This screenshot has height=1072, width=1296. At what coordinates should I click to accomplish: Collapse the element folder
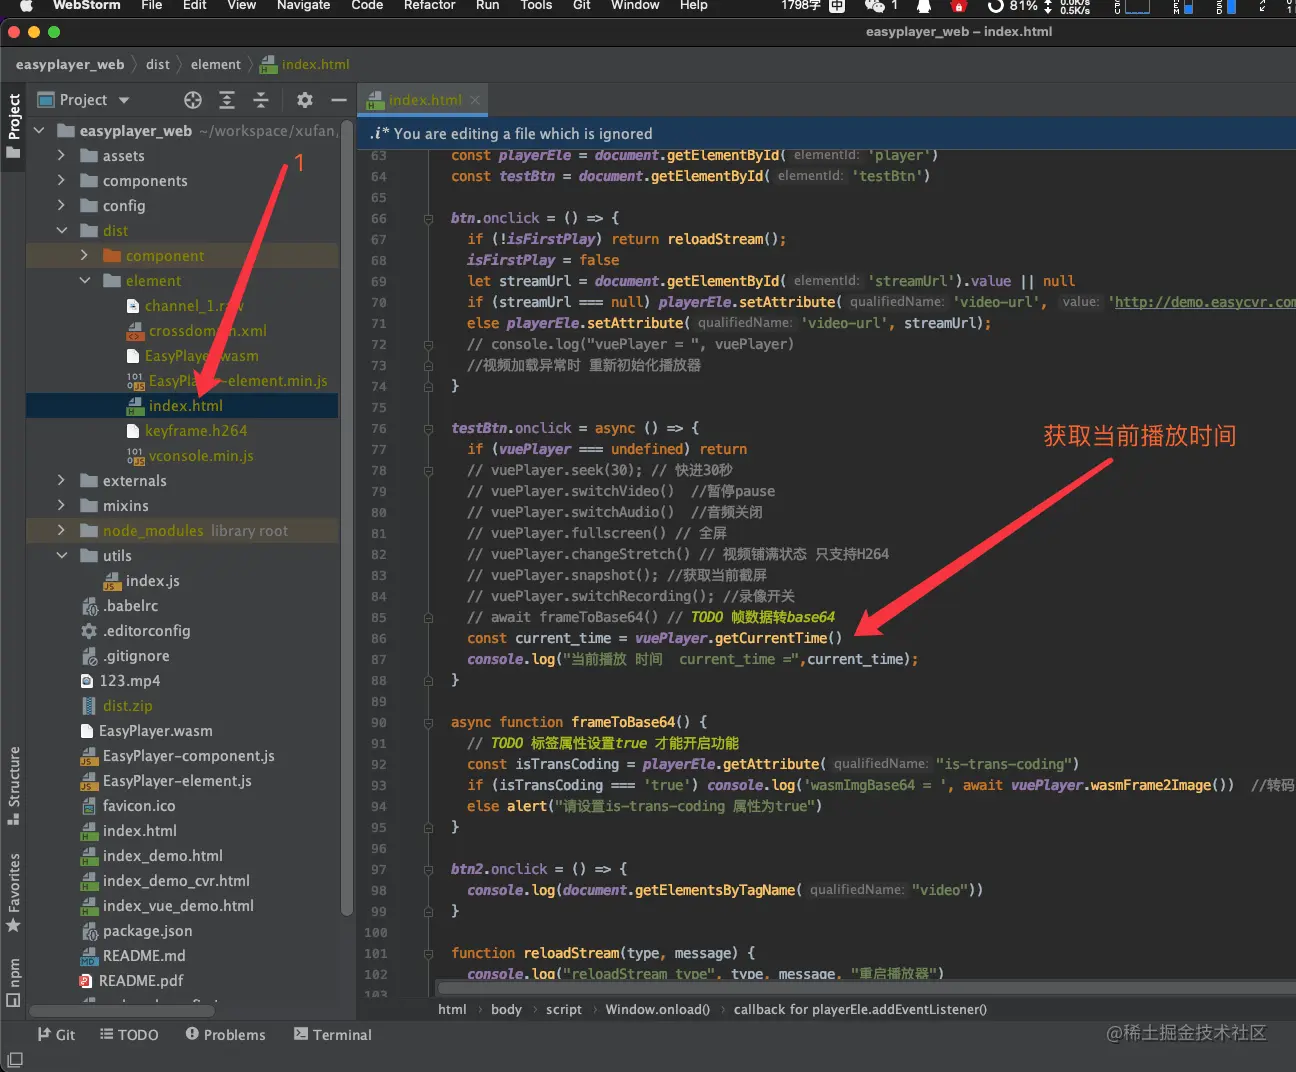[84, 281]
